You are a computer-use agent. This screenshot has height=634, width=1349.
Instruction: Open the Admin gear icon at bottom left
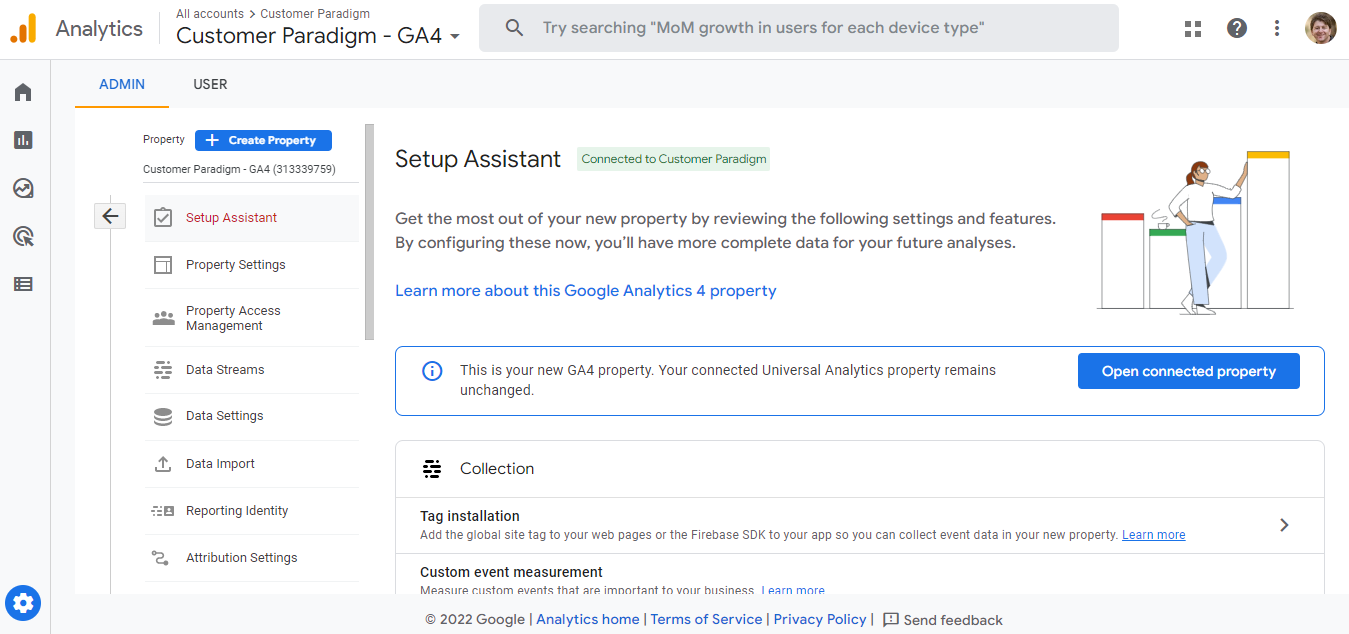coord(23,602)
